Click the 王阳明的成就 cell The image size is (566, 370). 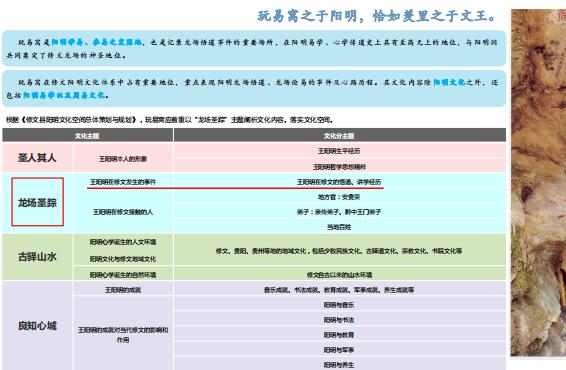pyautogui.click(x=123, y=290)
